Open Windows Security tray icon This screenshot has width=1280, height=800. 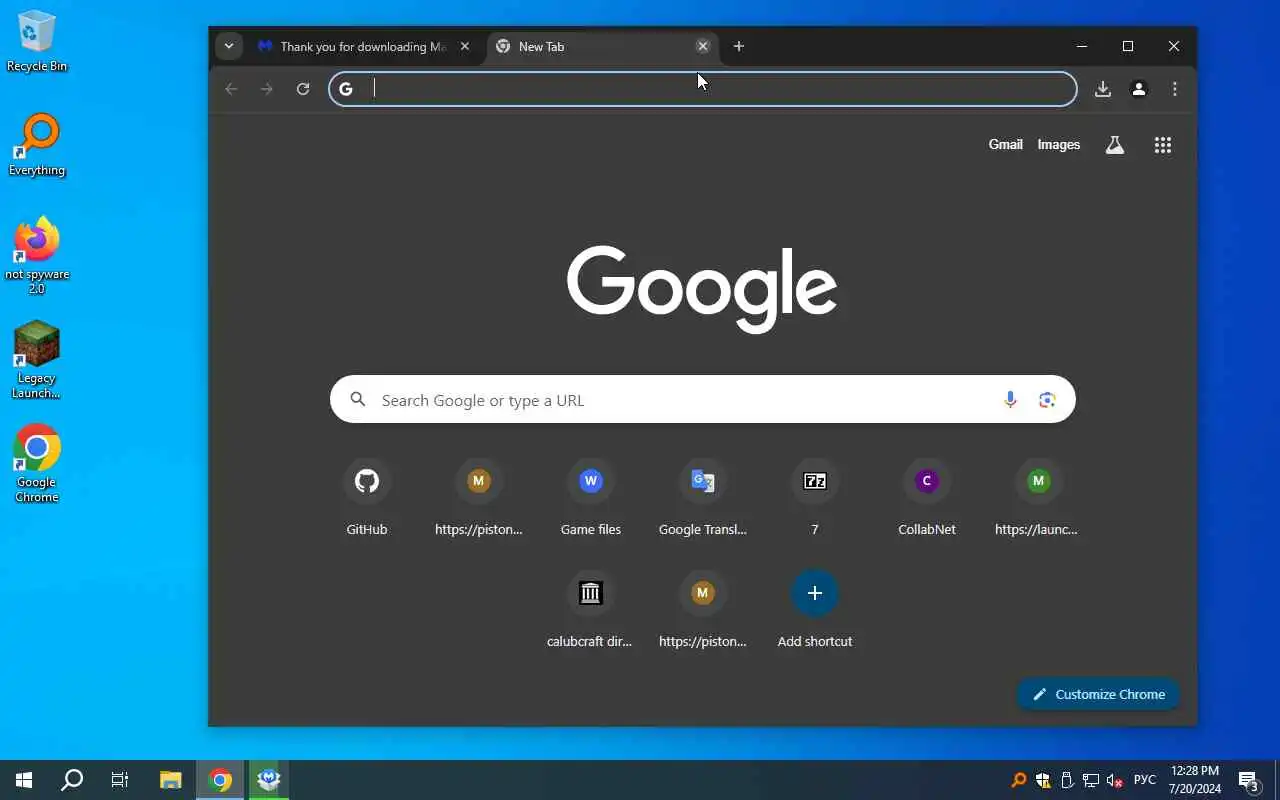1043,780
